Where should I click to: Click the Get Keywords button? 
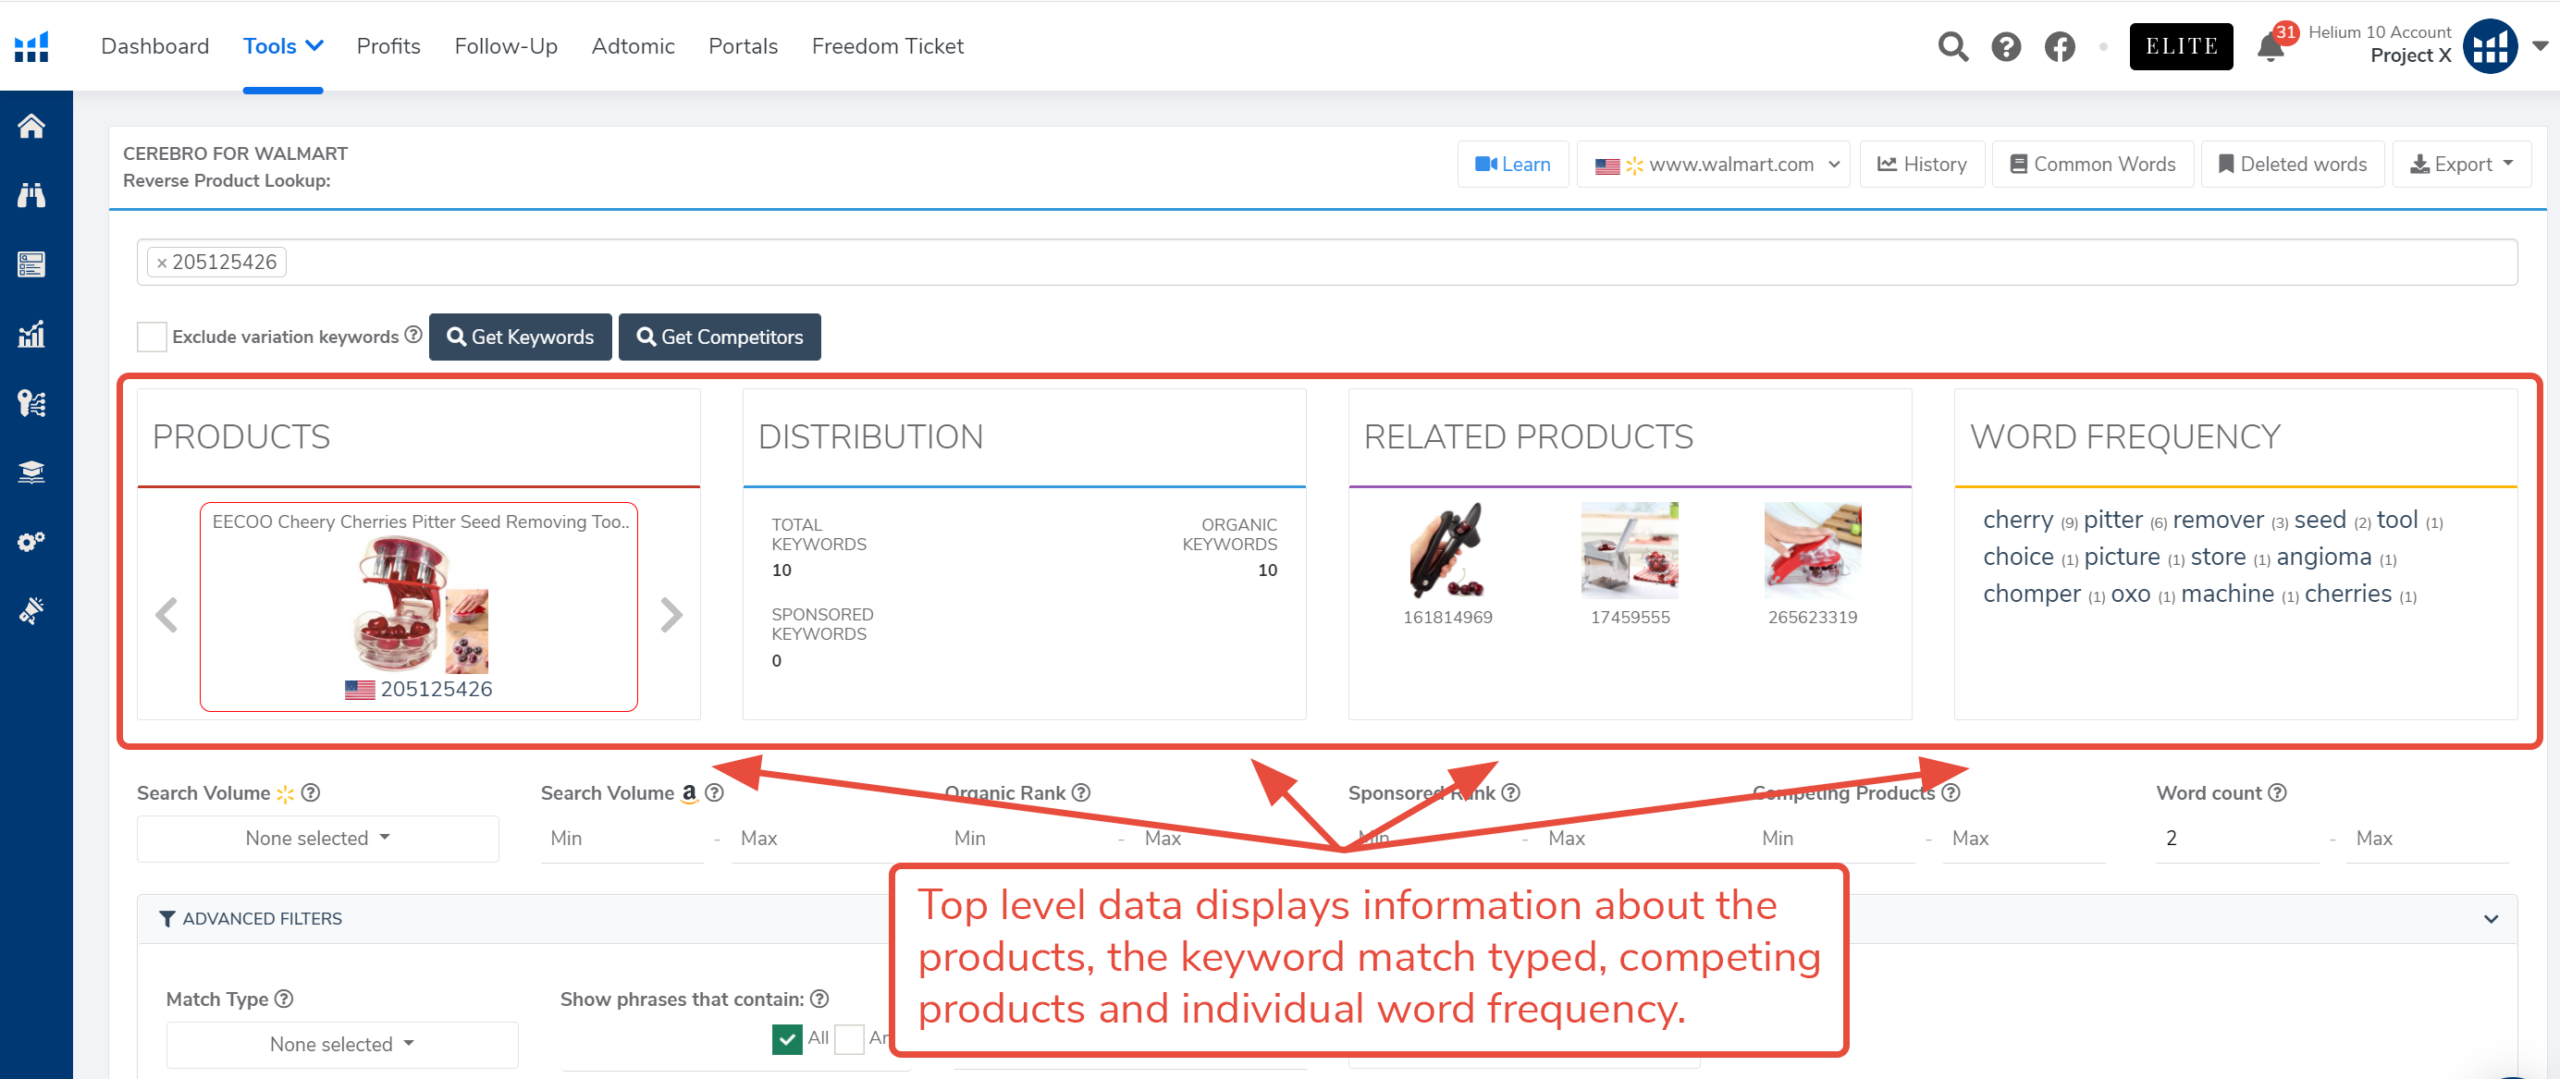(520, 337)
